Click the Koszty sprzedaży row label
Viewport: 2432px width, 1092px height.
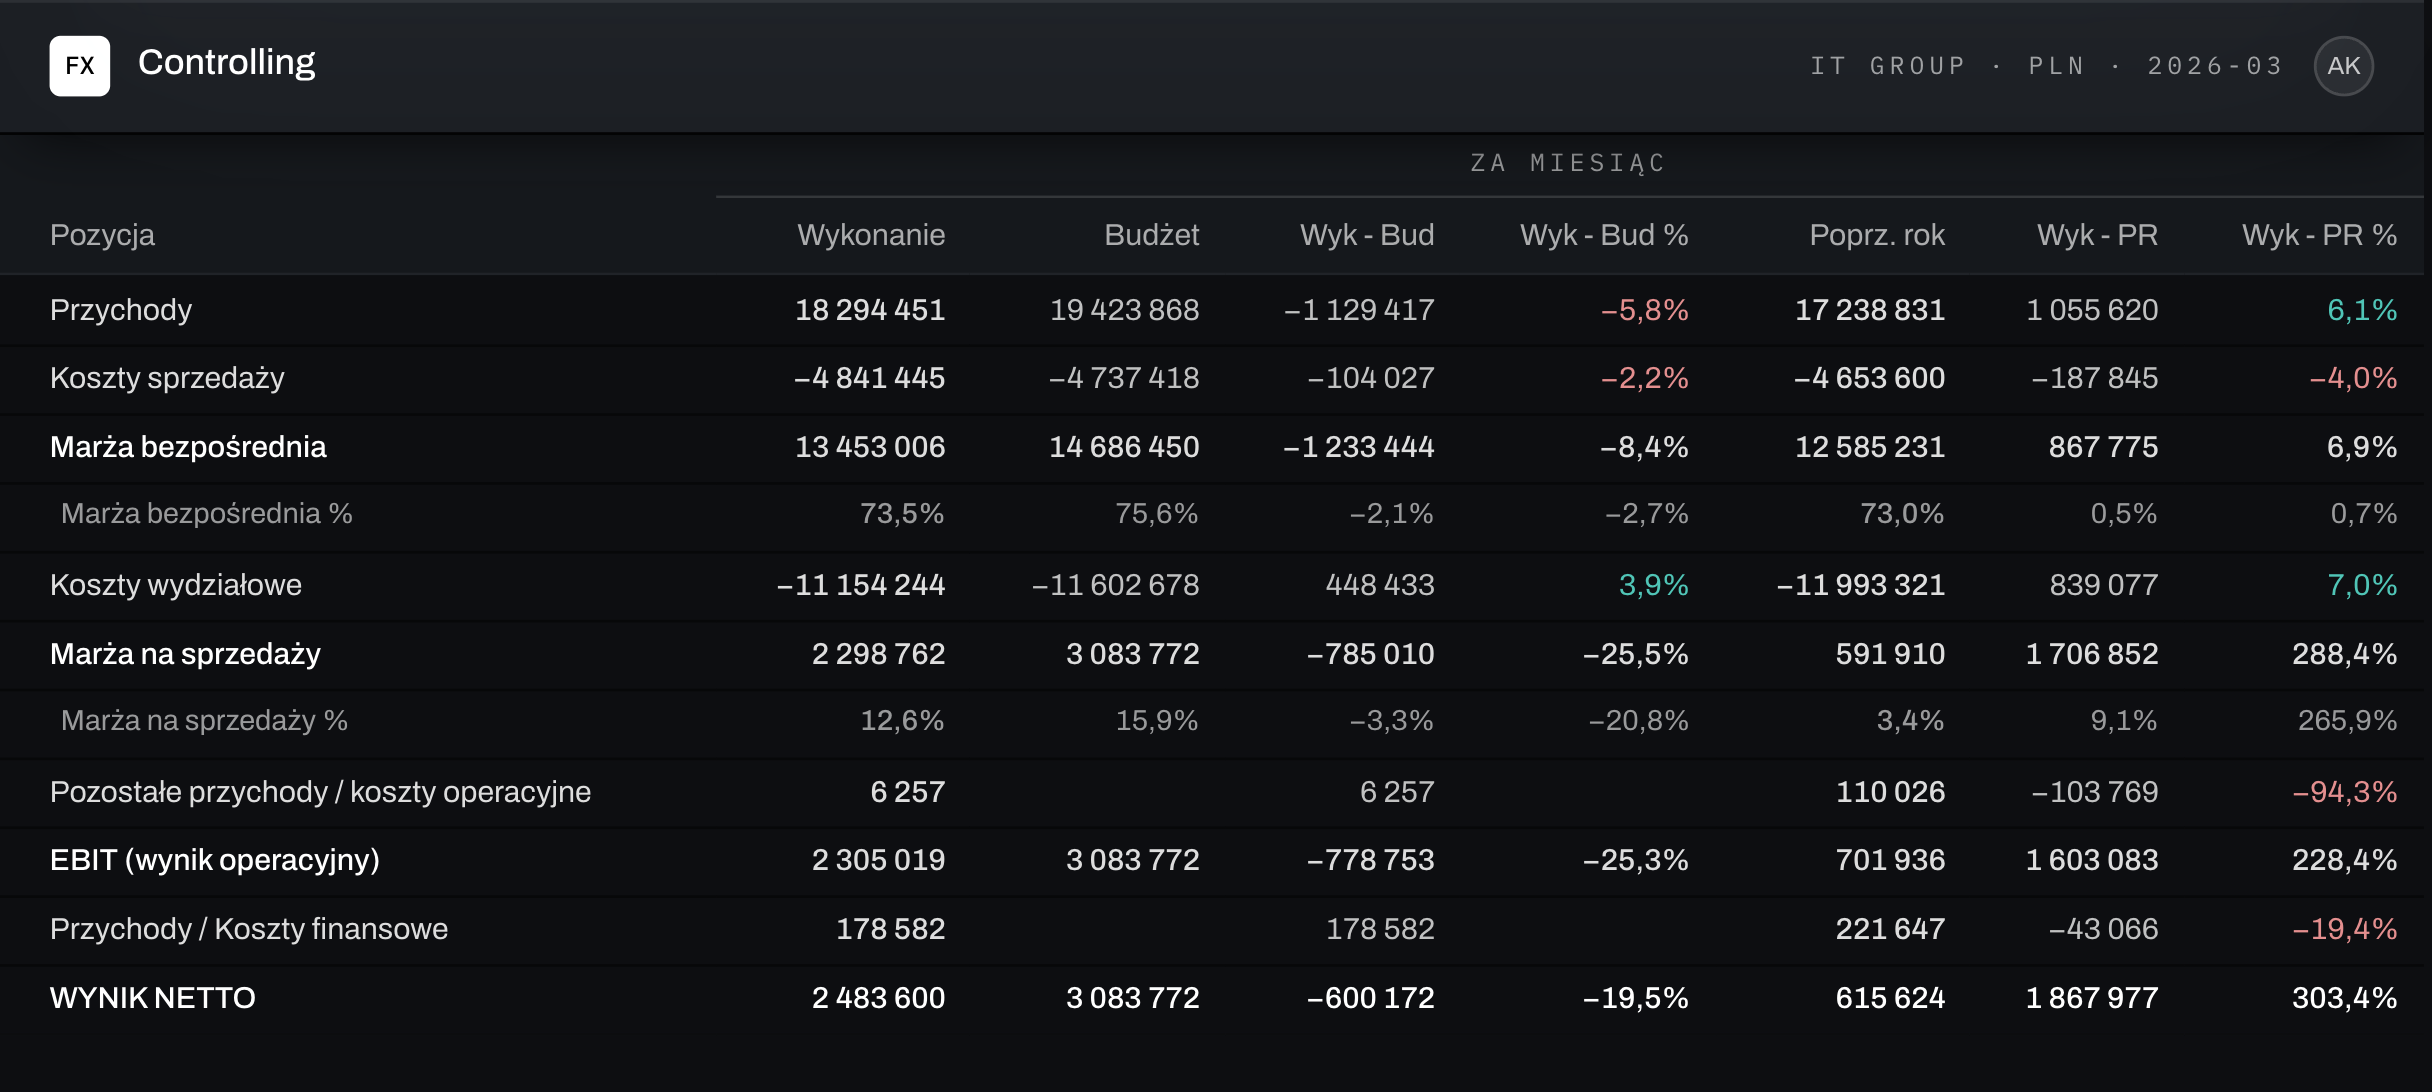coord(167,378)
